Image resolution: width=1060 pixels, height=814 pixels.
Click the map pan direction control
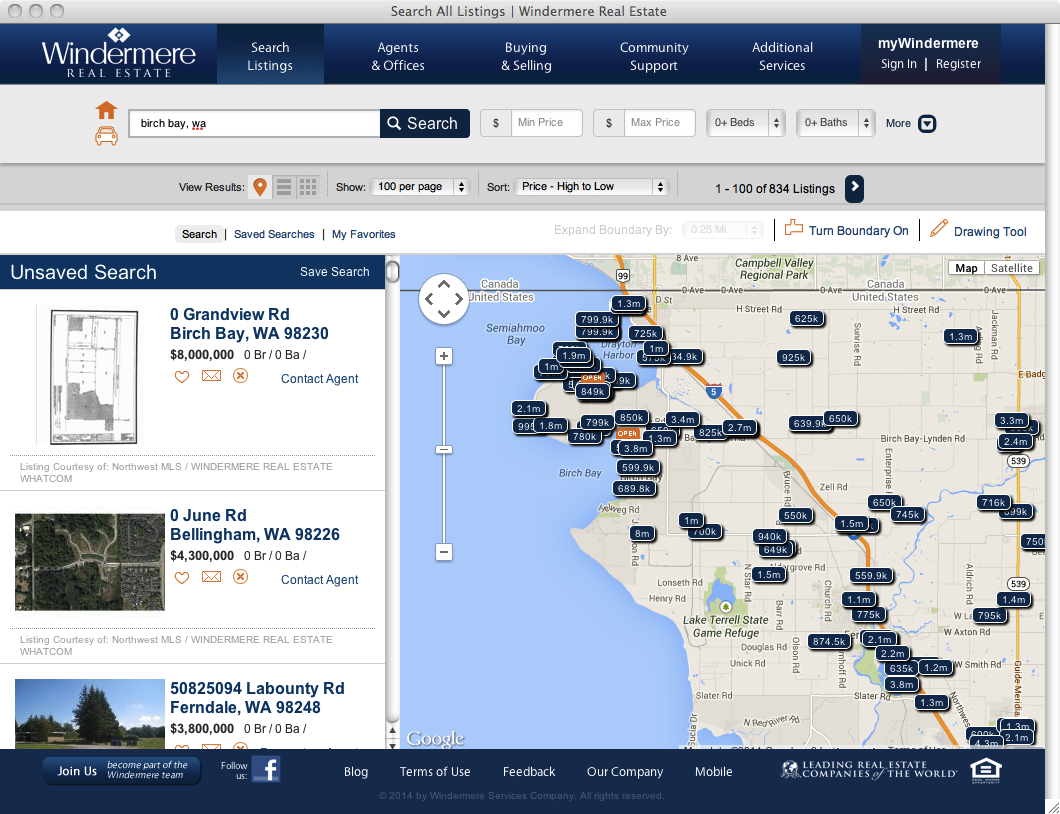click(x=443, y=298)
